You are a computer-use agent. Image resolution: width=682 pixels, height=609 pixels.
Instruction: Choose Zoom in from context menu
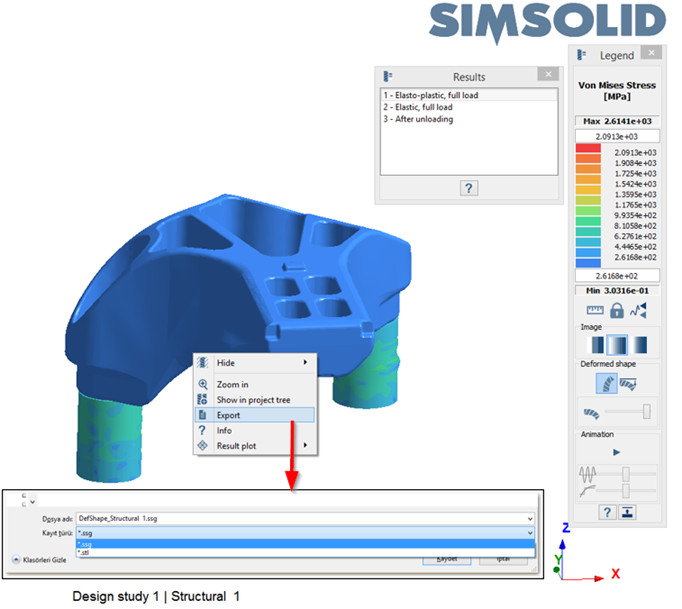255,385
